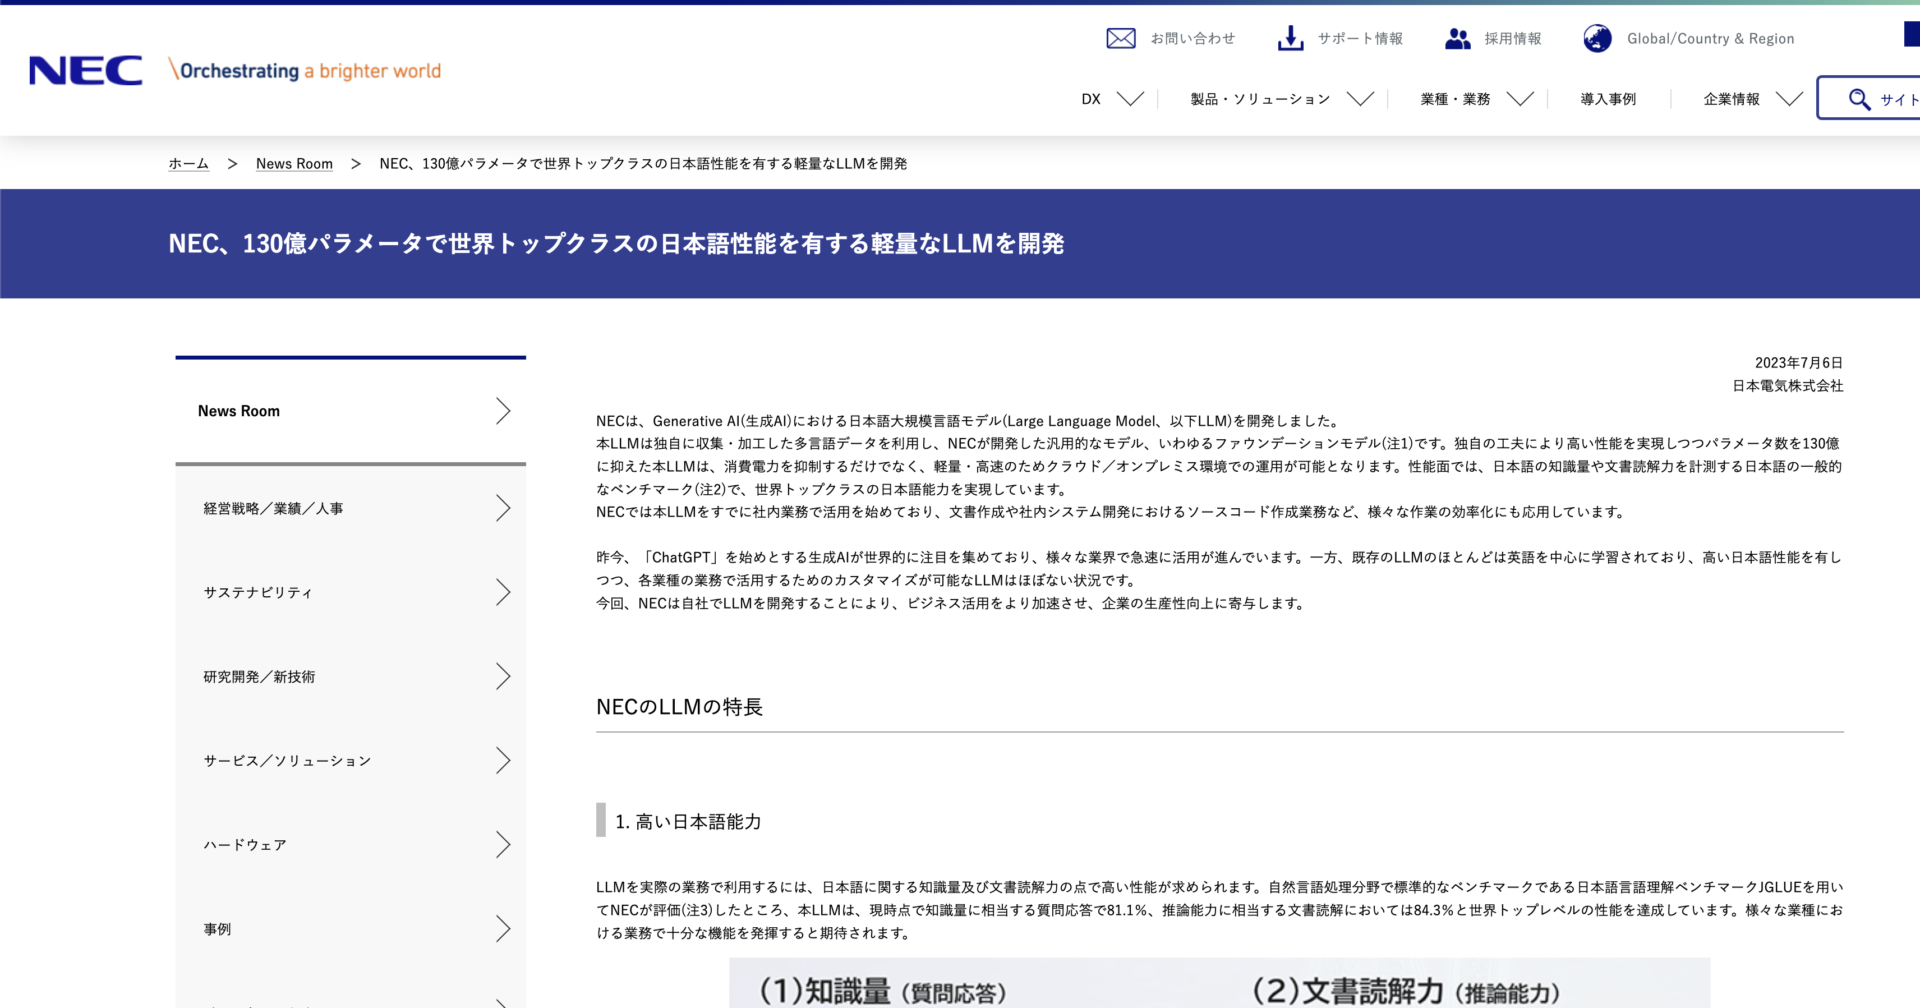Open the News Room arrow icon
Image resolution: width=1920 pixels, height=1008 pixels.
pyautogui.click(x=503, y=411)
